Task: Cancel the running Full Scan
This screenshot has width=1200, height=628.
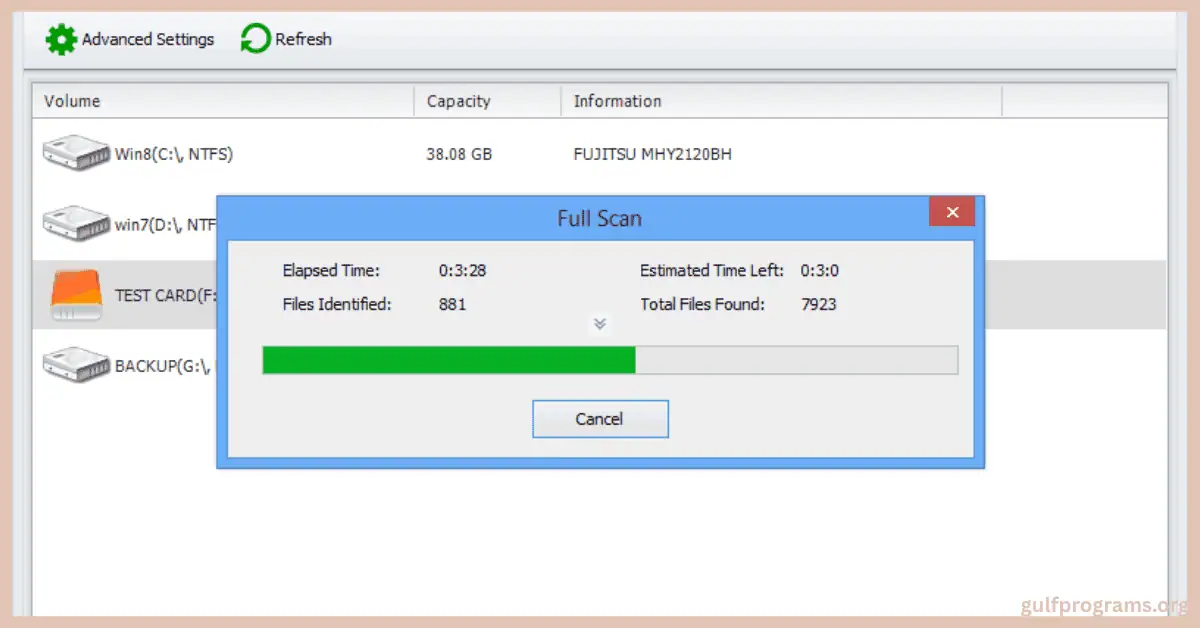Action: point(600,418)
